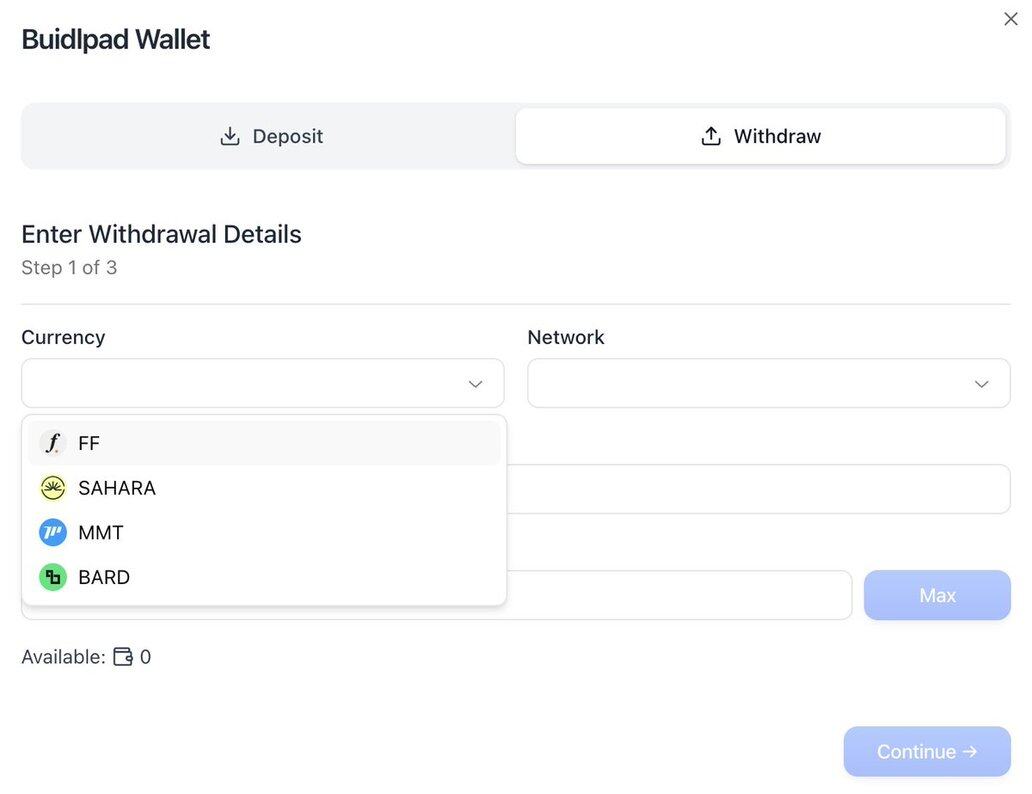Screen dimensions: 1032x794
Task: Pick the MMT text label in the currency list
Action: (101, 533)
